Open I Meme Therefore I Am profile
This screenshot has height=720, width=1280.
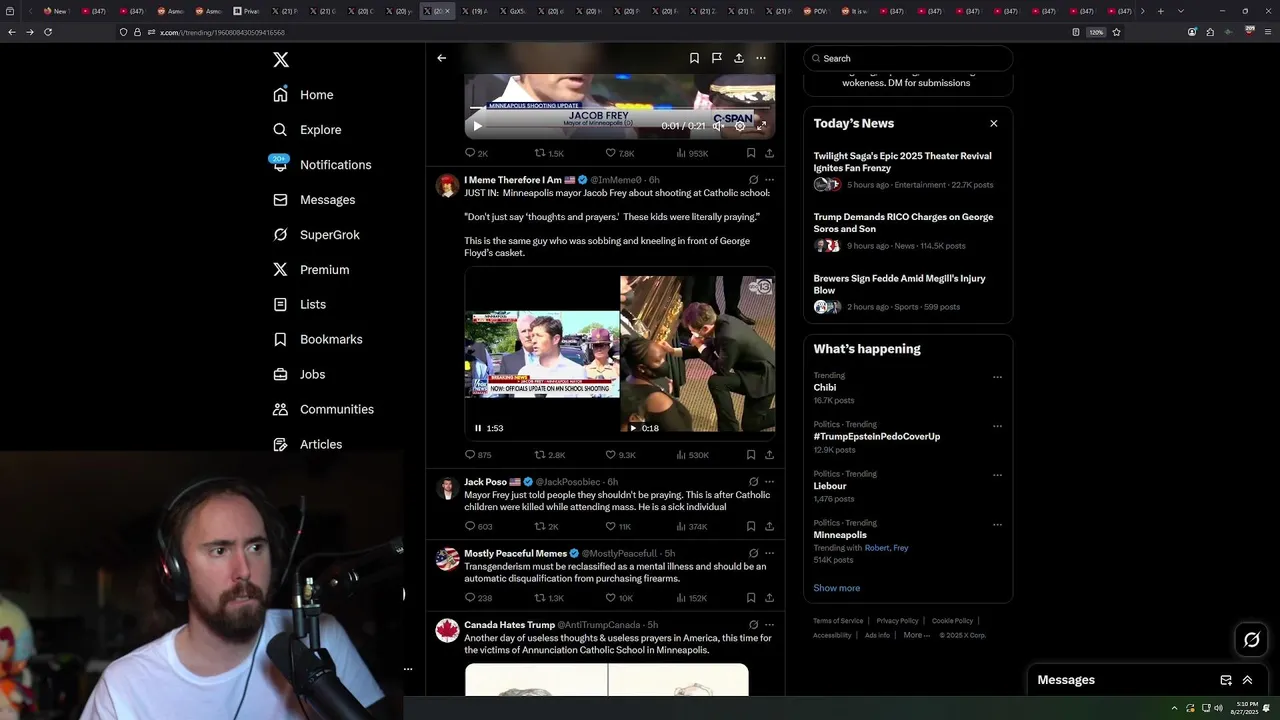point(512,180)
